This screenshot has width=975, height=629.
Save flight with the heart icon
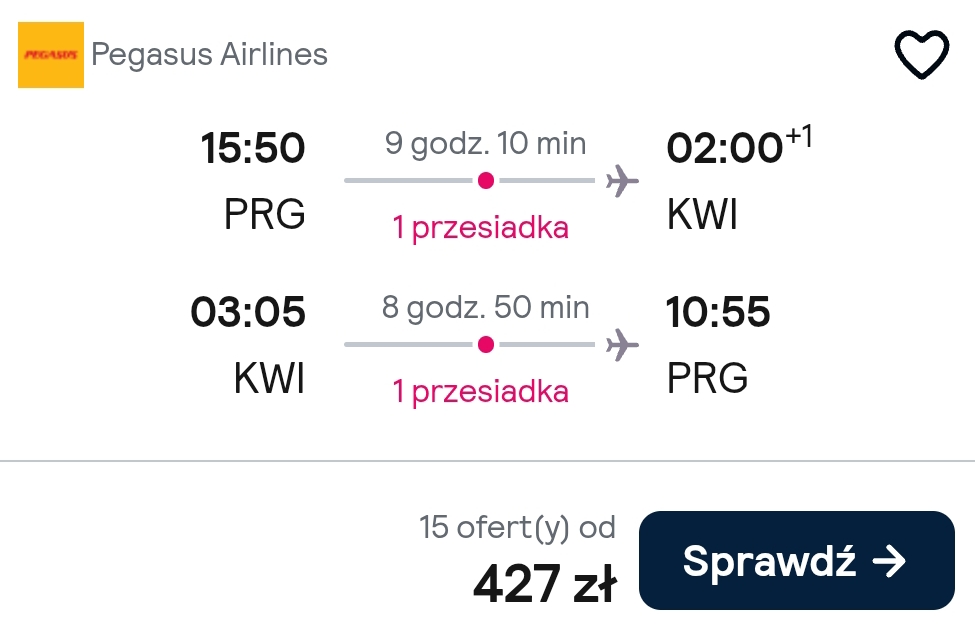click(922, 54)
